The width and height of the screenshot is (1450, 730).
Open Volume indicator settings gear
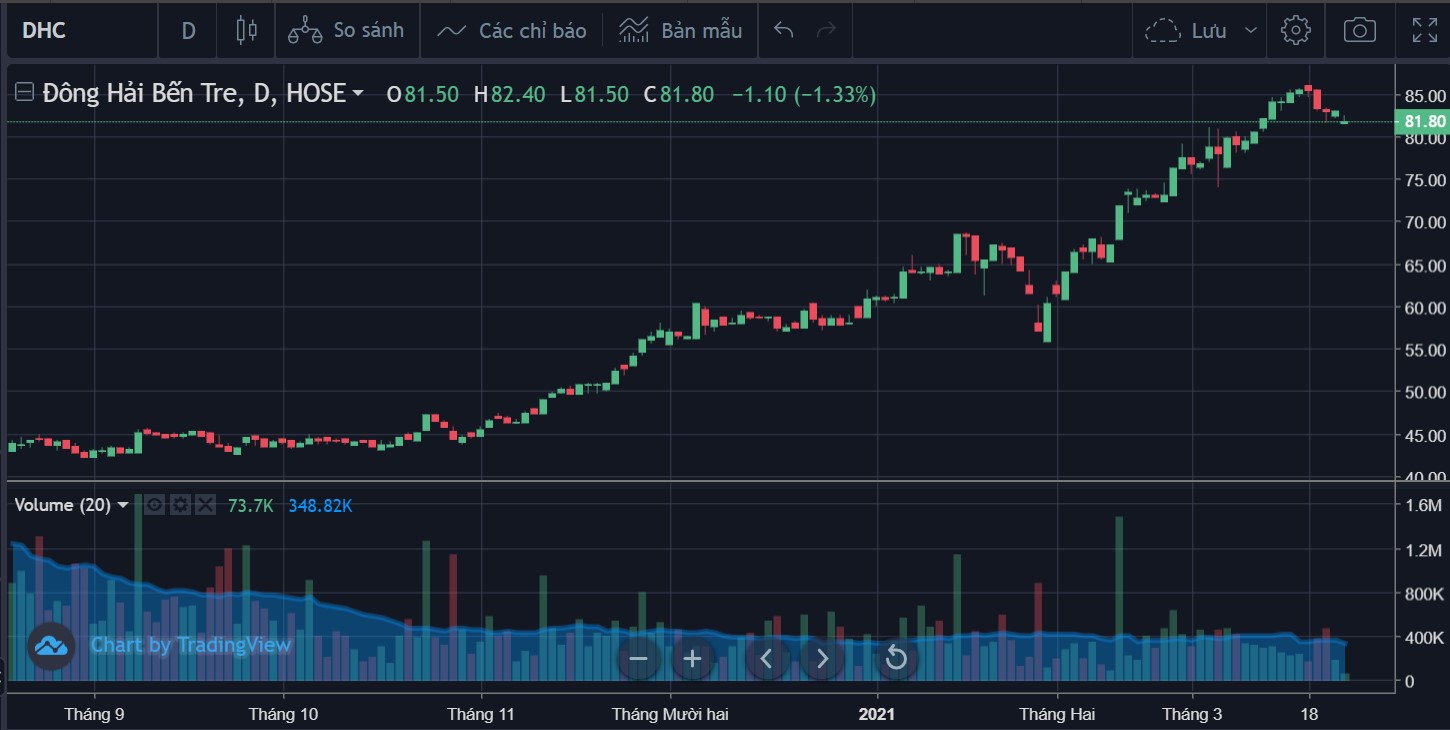[x=180, y=505]
